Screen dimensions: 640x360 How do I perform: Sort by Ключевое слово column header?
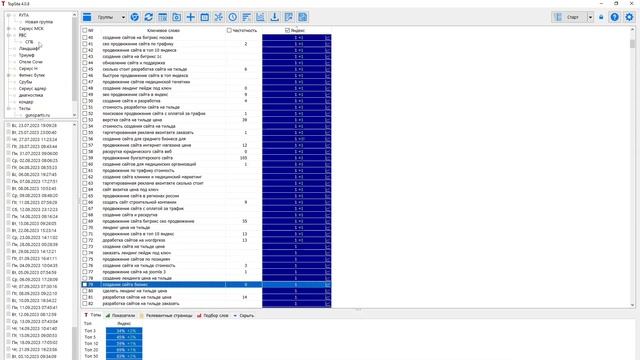[x=163, y=30]
